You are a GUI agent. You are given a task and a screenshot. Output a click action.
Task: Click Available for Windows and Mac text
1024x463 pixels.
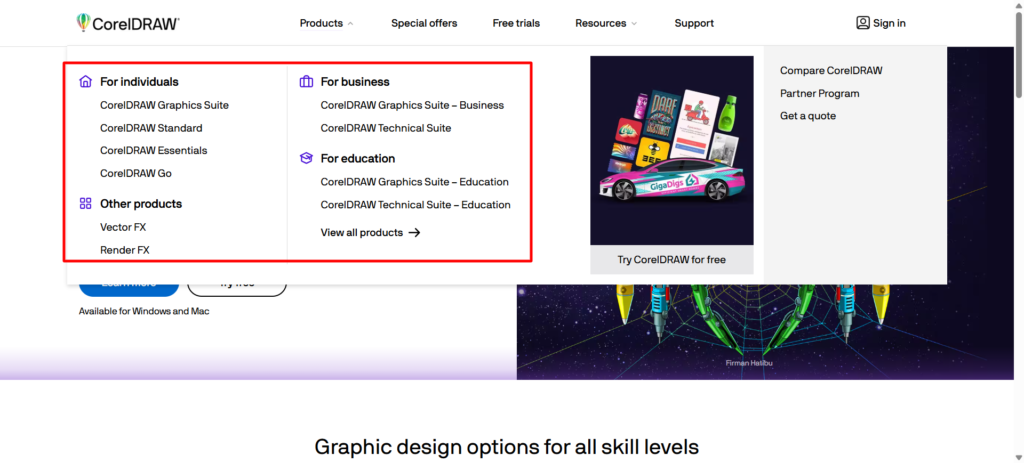coord(144,311)
